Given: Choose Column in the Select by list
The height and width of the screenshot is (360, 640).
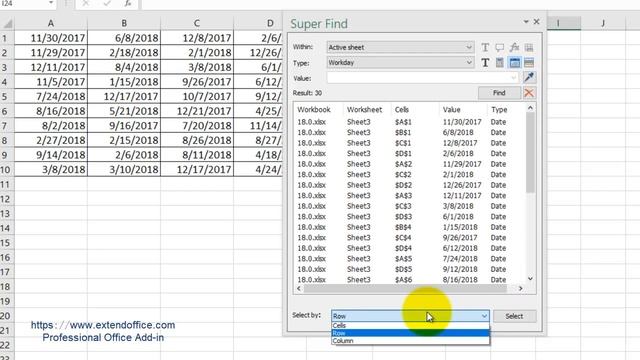Looking at the screenshot, I should [x=410, y=341].
